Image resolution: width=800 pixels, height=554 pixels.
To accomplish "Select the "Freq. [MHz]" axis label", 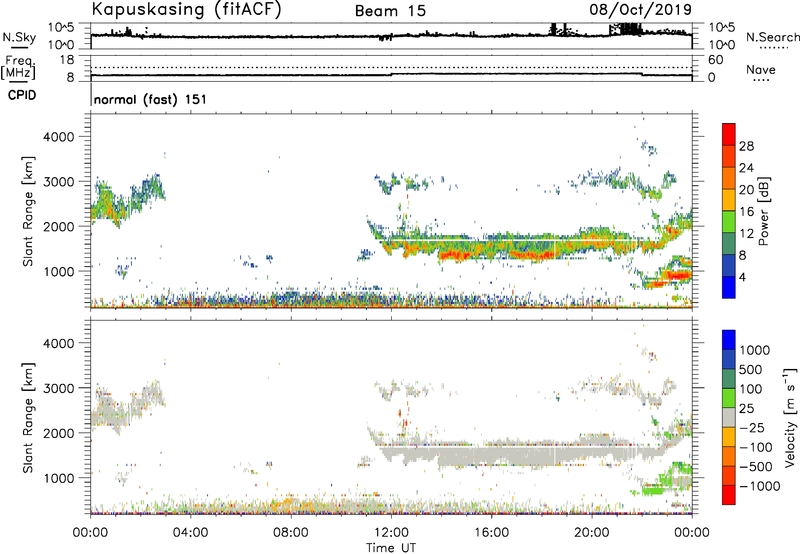I will point(18,67).
